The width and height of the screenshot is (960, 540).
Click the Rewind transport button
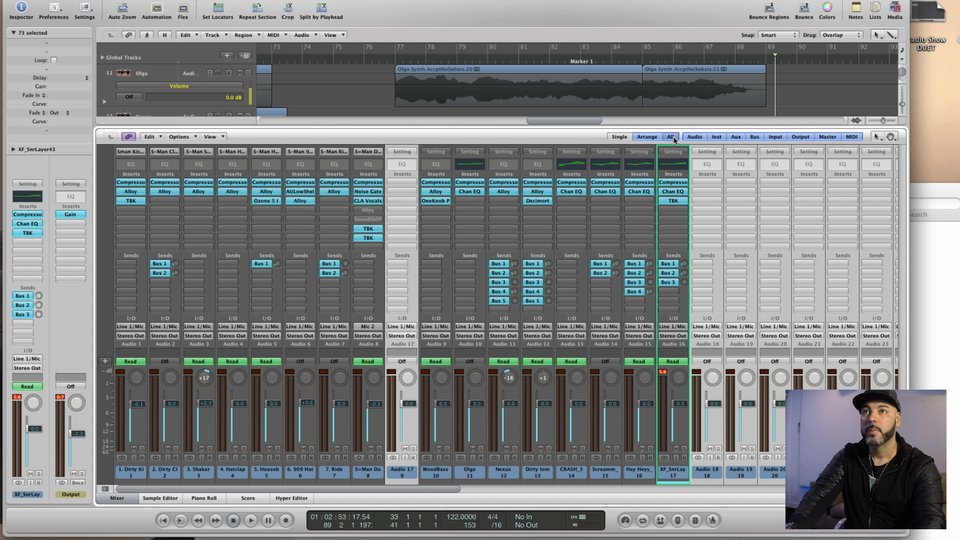tap(198, 520)
